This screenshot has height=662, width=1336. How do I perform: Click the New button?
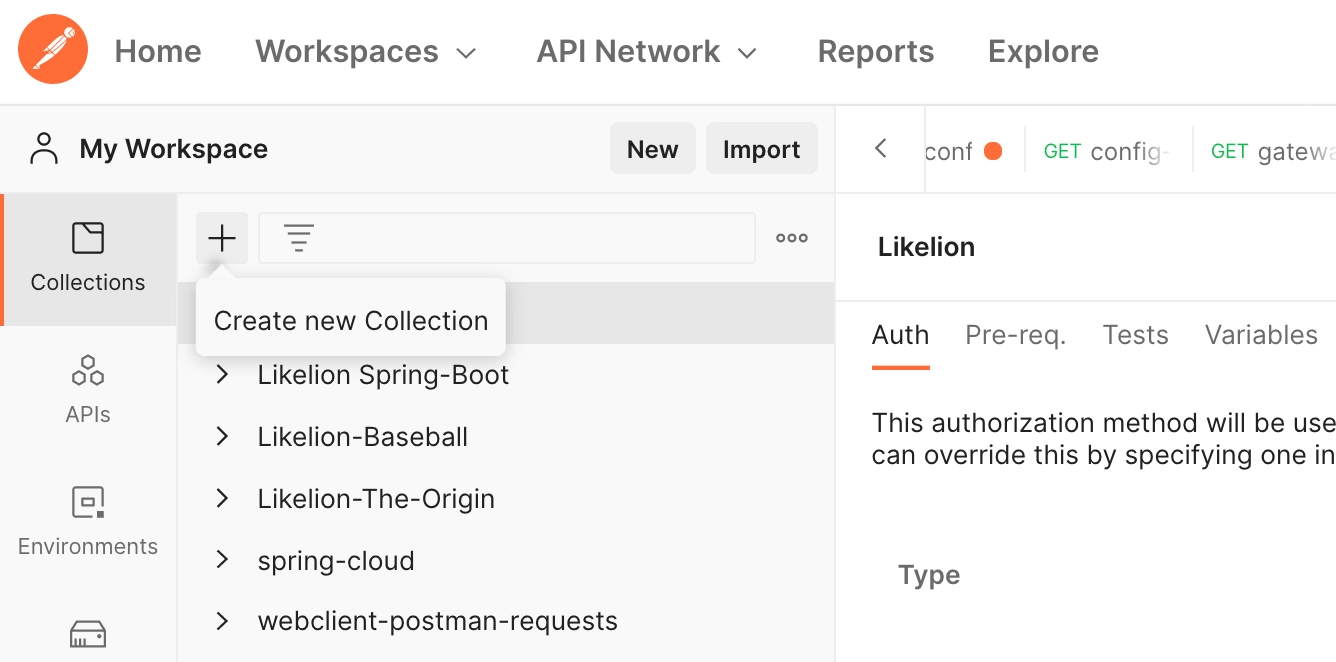(x=652, y=149)
